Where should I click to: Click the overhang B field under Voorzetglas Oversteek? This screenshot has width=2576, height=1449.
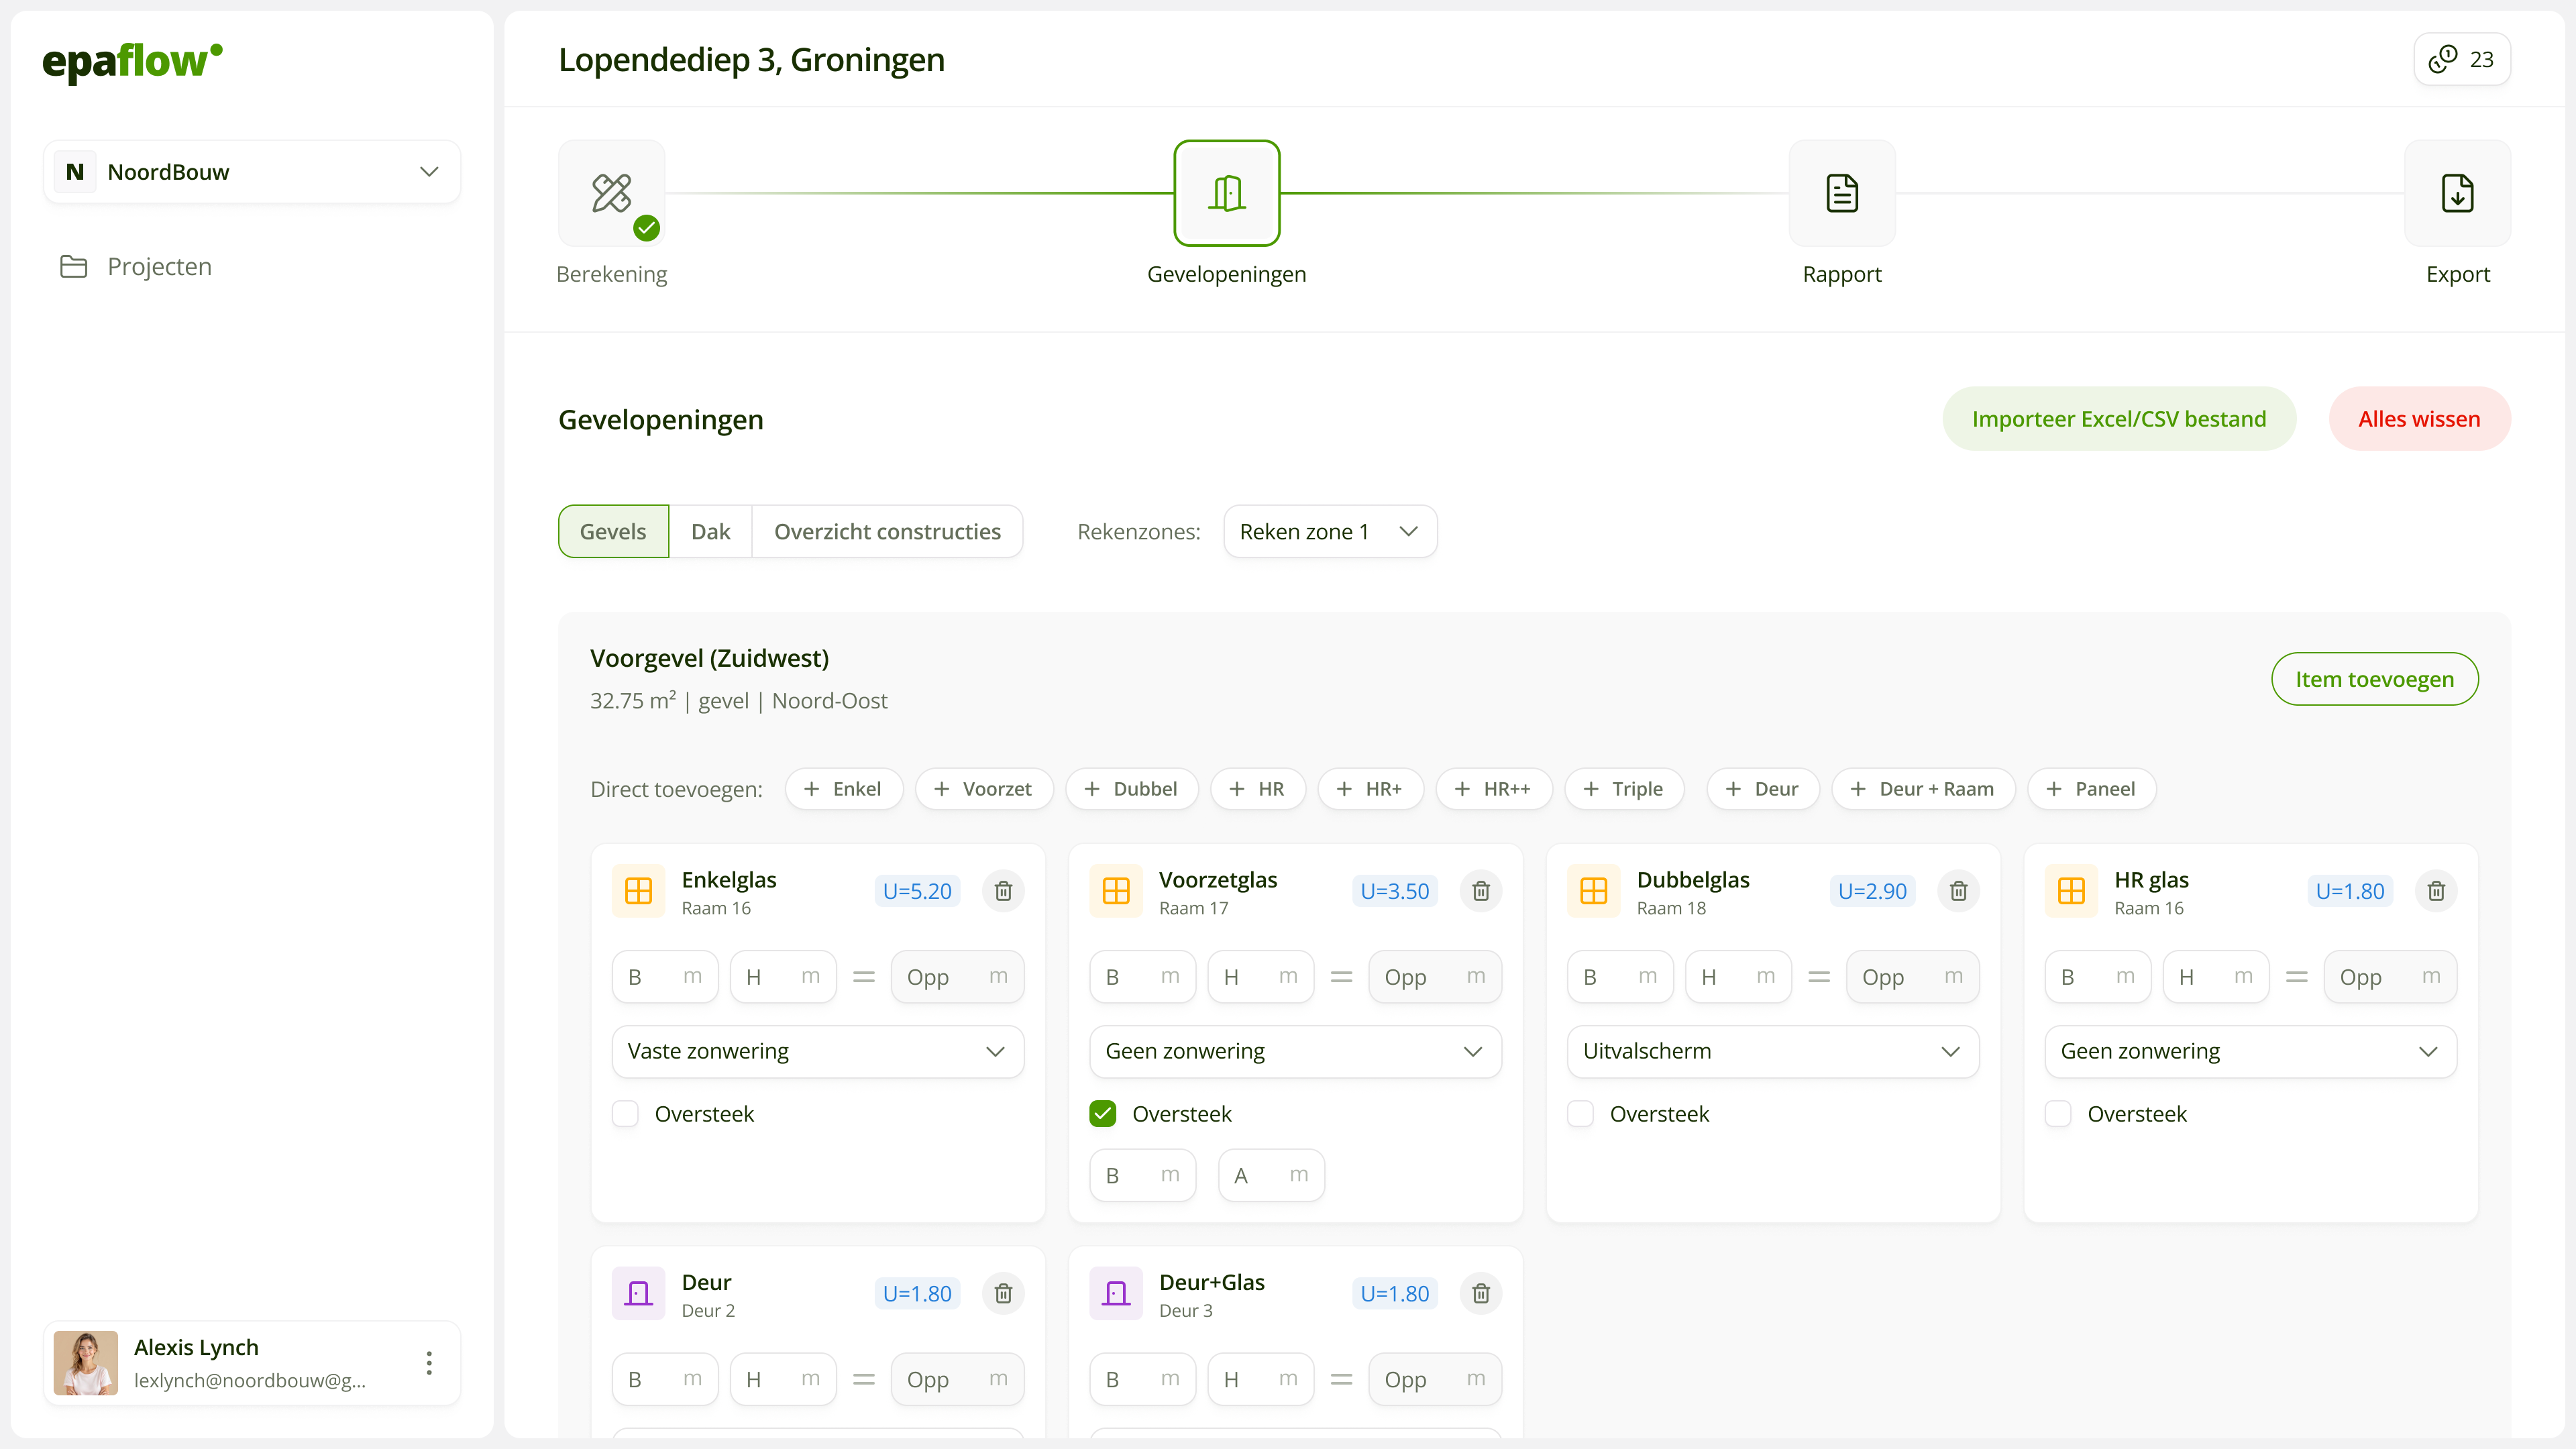coord(1143,1175)
